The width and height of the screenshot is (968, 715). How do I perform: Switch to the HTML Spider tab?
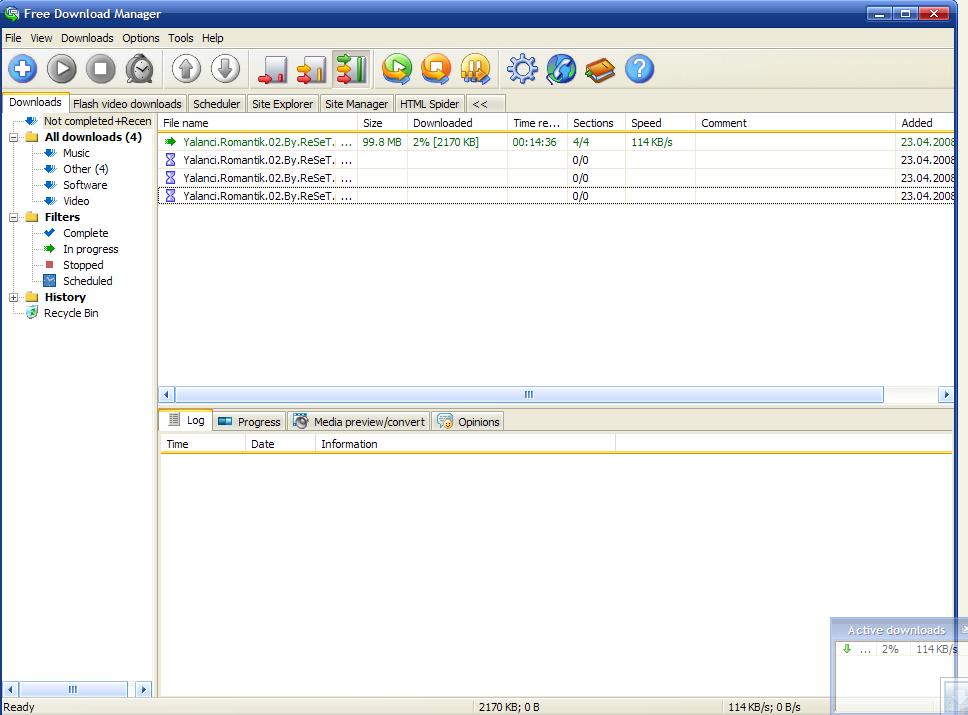(430, 104)
